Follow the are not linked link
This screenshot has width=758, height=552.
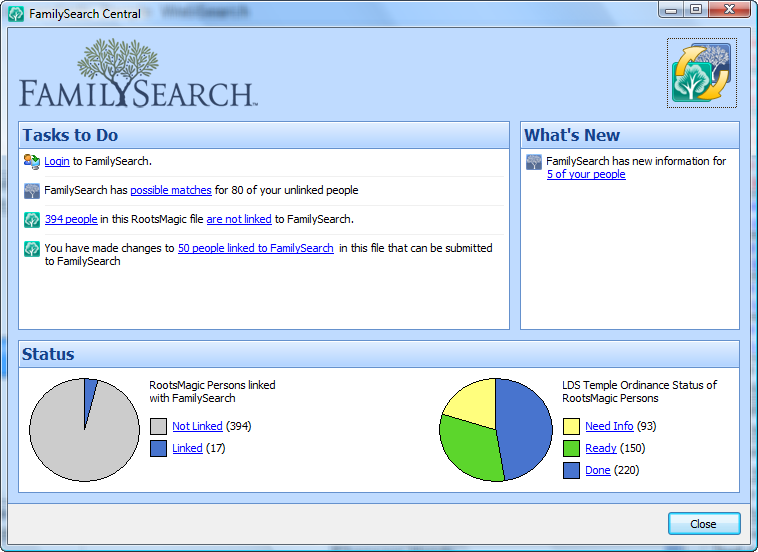click(x=239, y=219)
